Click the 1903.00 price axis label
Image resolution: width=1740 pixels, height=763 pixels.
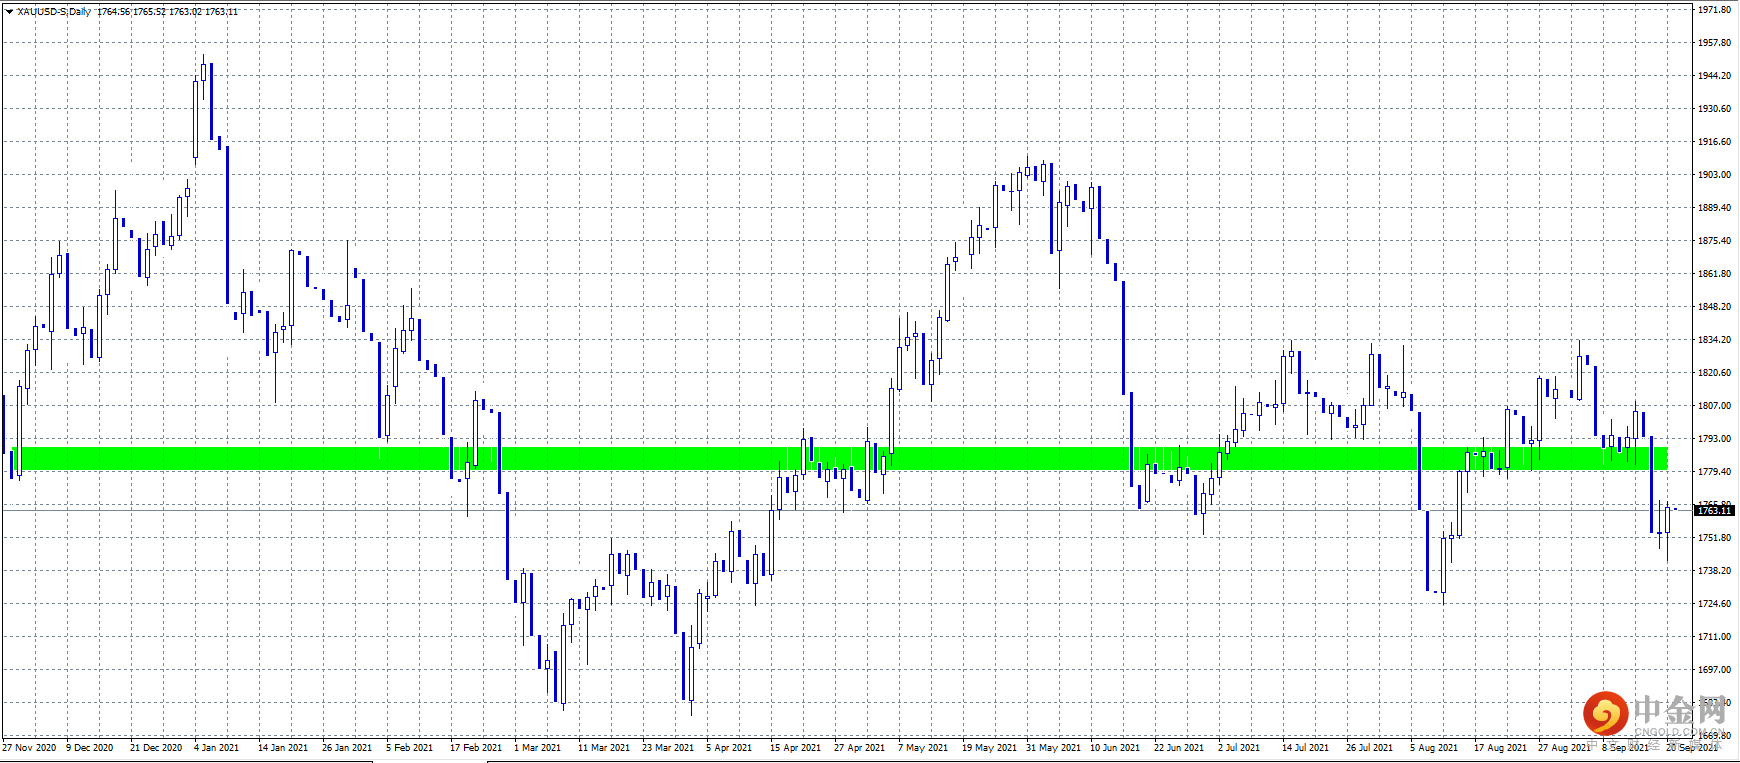point(1714,175)
